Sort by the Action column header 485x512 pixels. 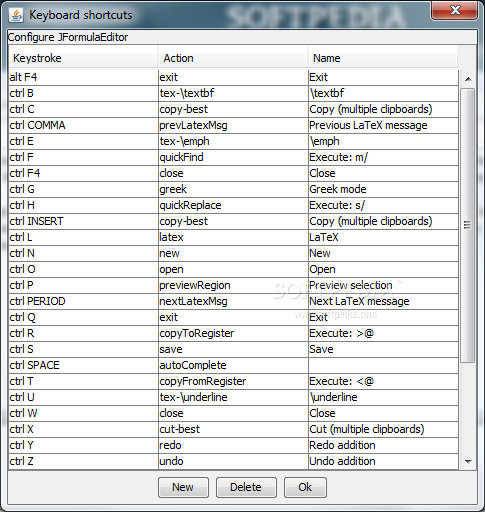tap(233, 58)
